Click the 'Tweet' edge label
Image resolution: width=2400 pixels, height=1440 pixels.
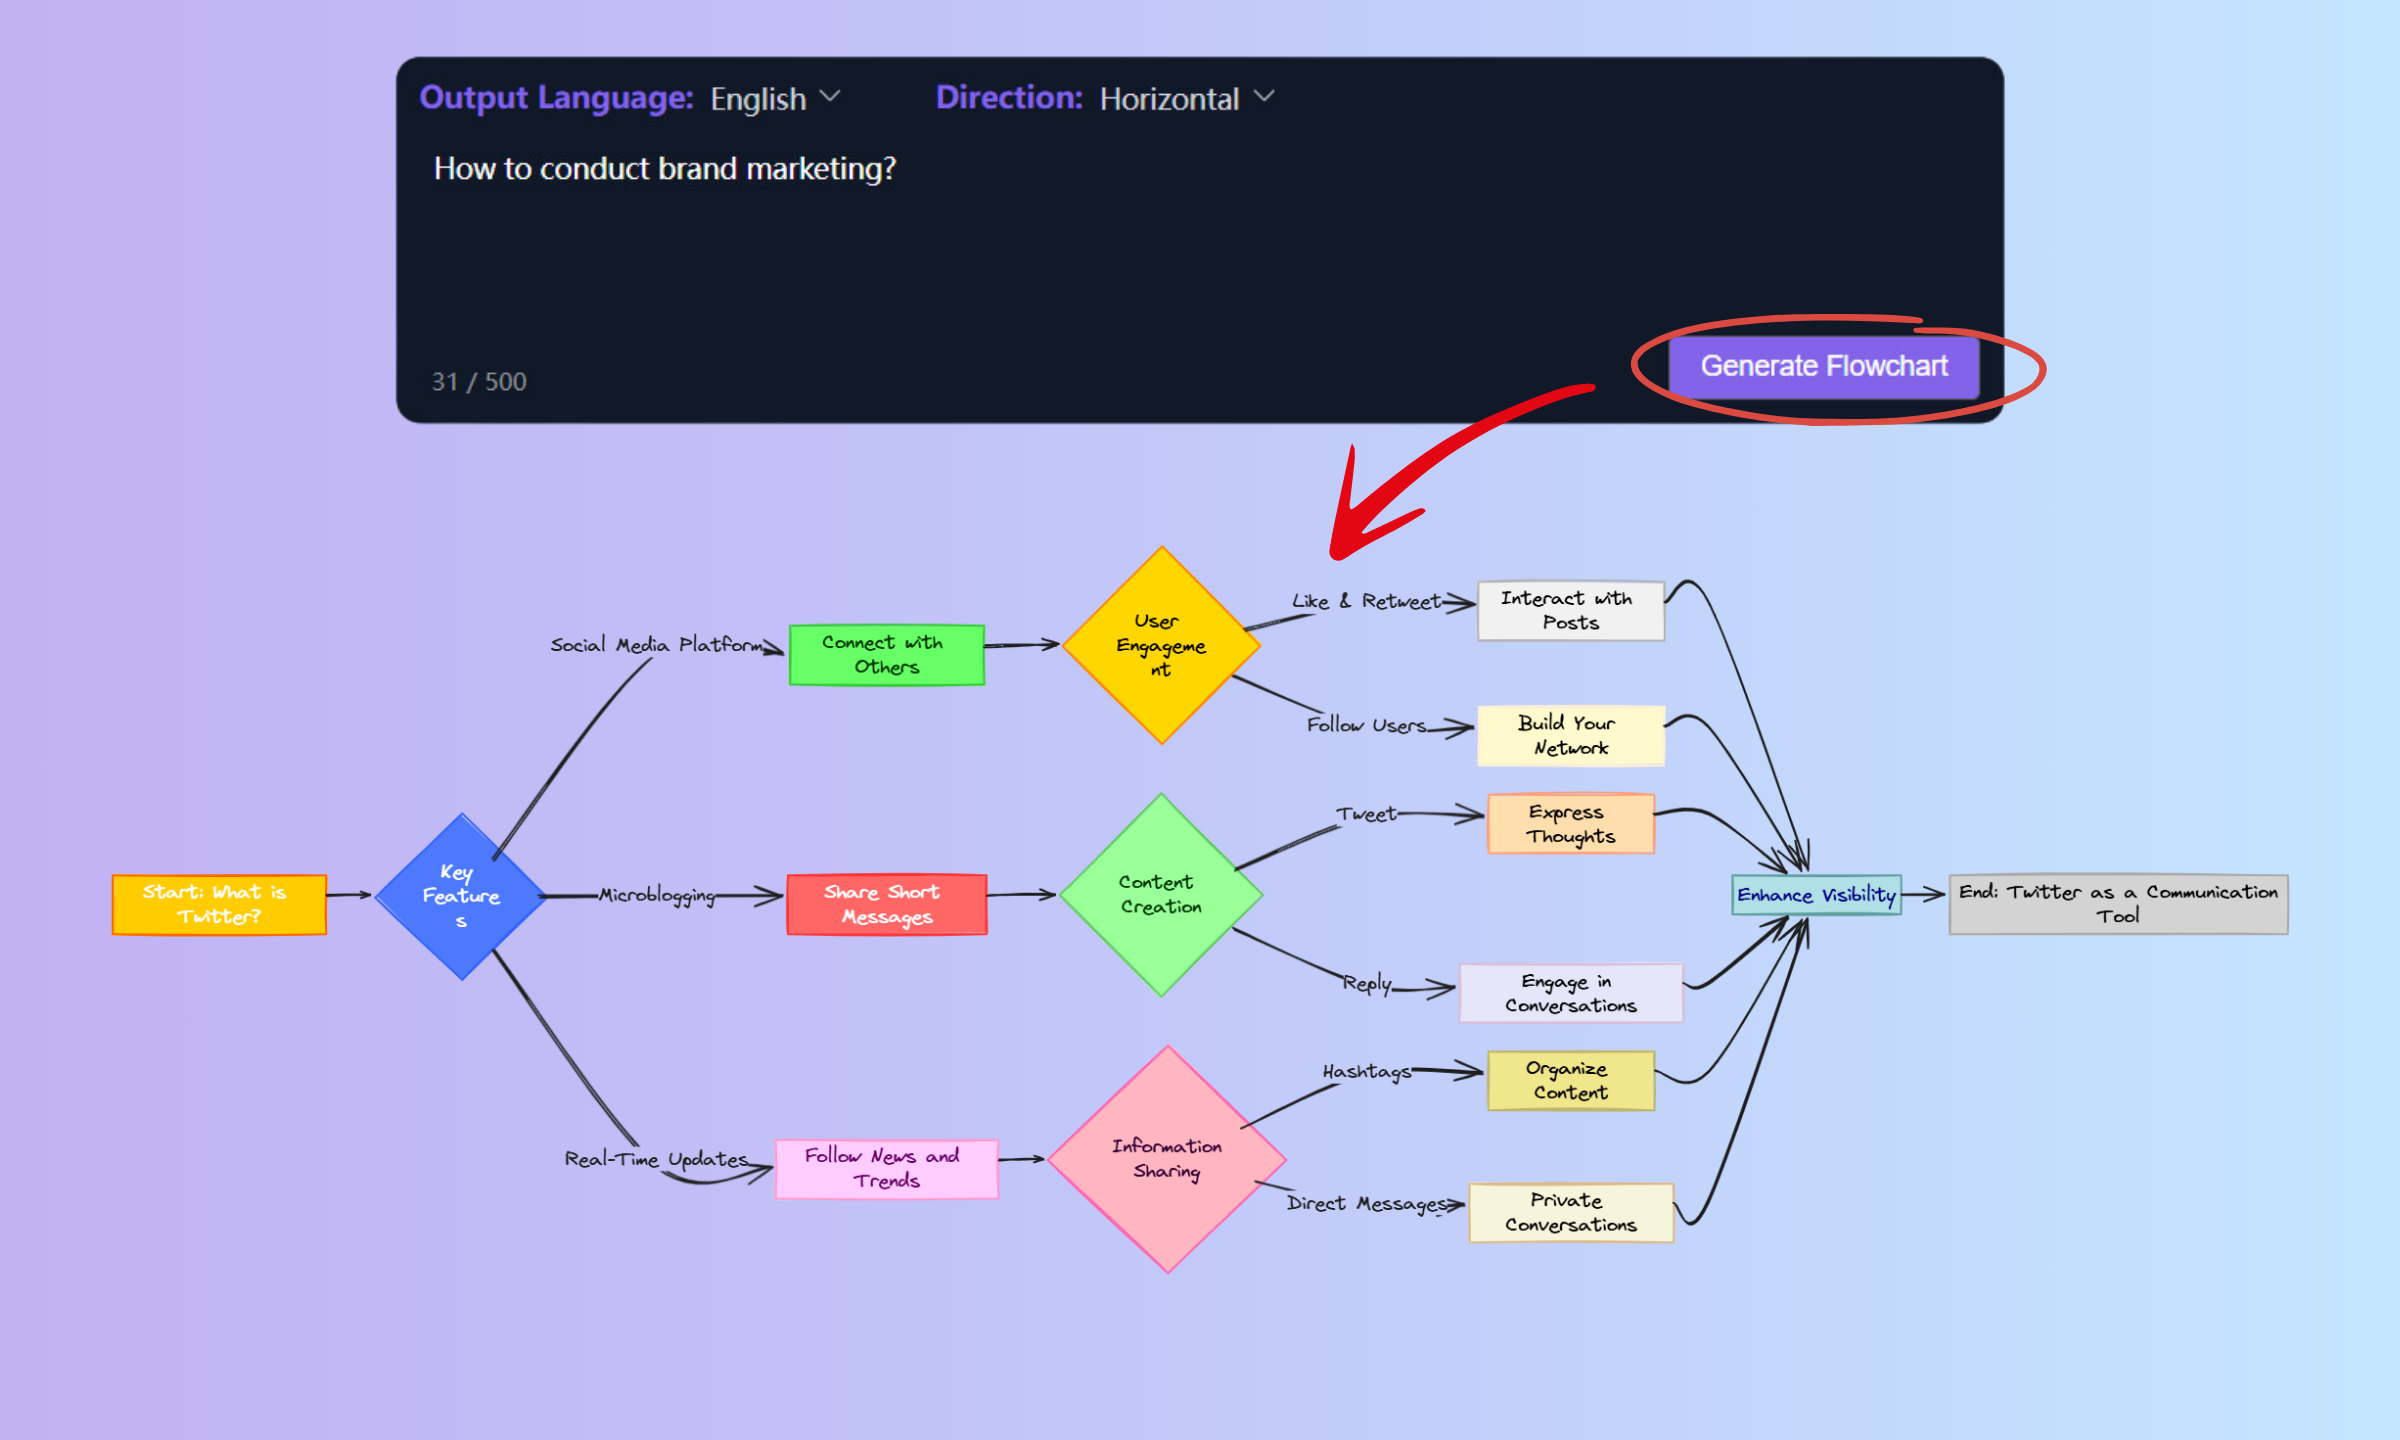1366,814
